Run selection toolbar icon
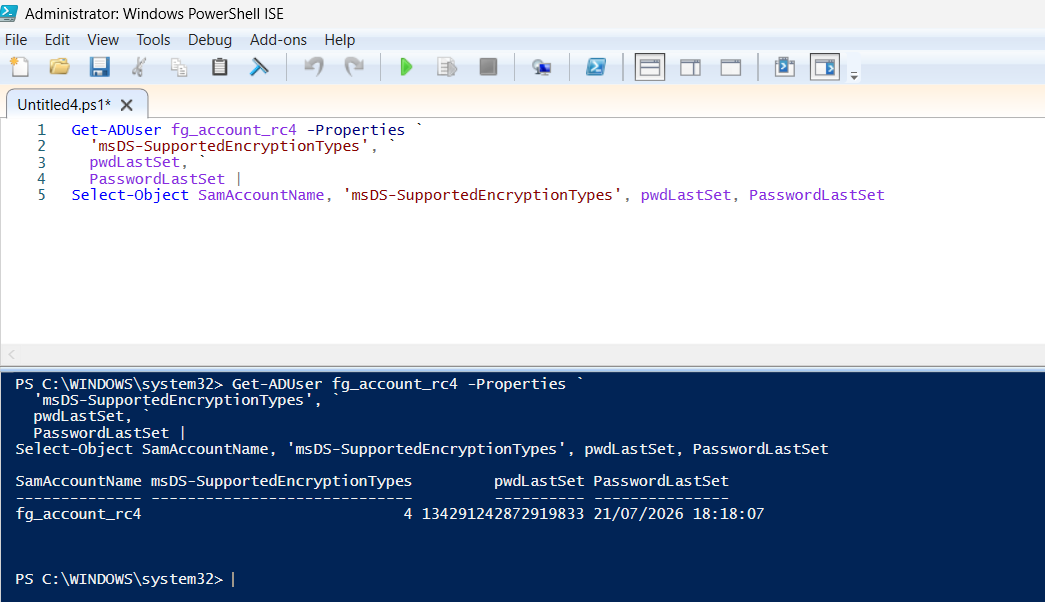 point(447,67)
